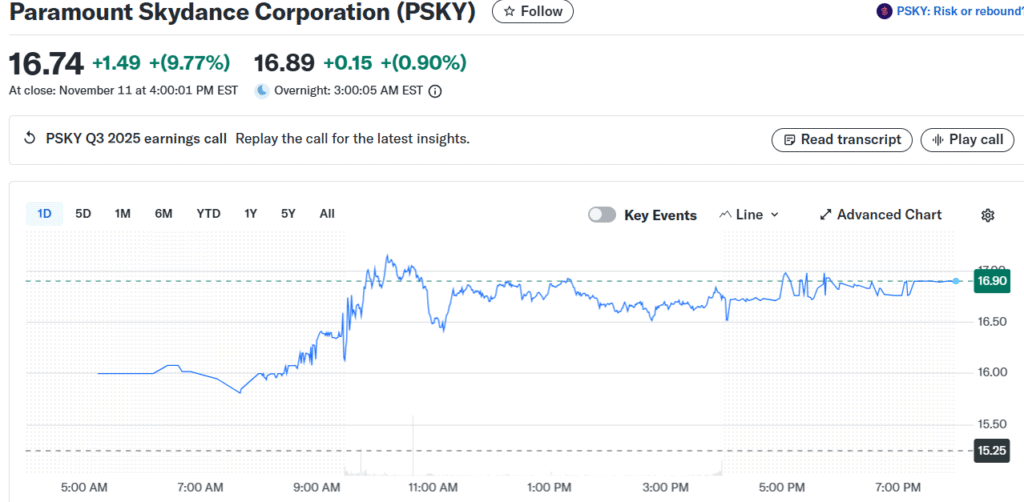Click the 15.25 previous close marker

992,451
